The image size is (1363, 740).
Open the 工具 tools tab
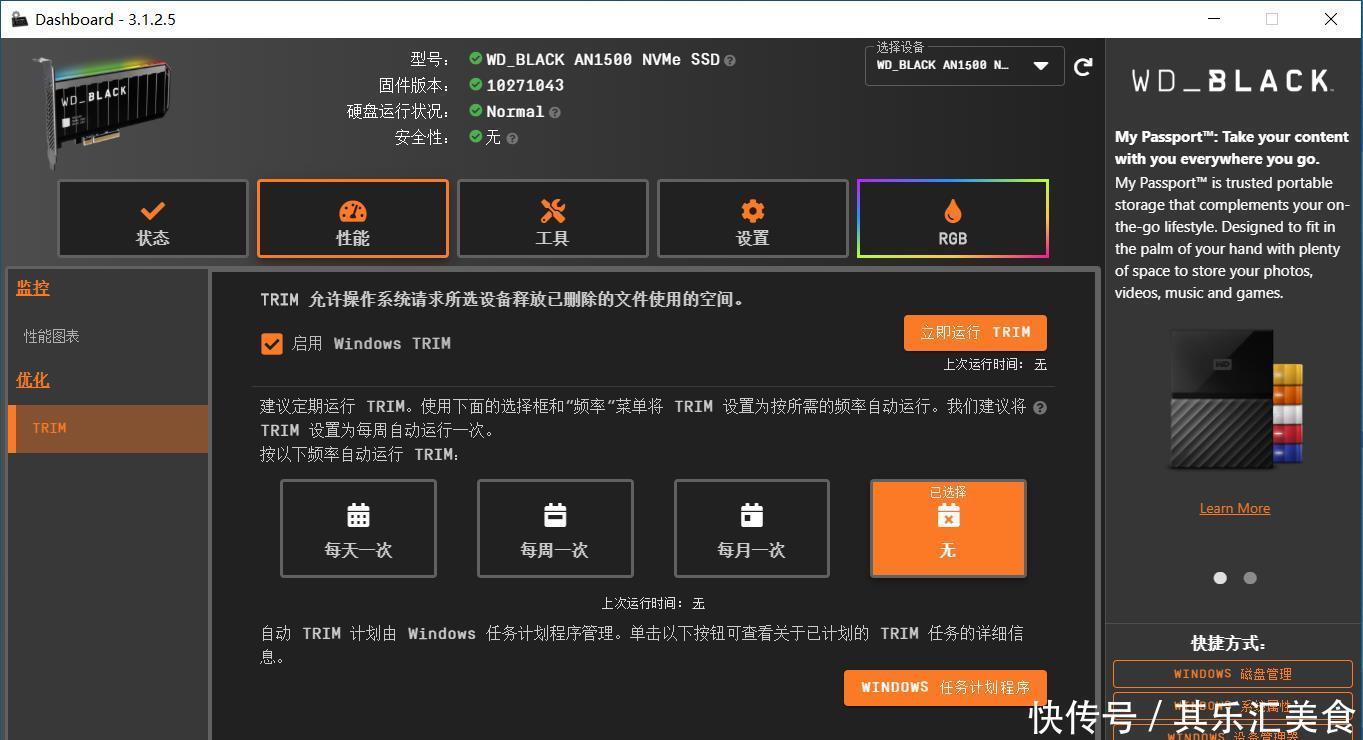(553, 219)
